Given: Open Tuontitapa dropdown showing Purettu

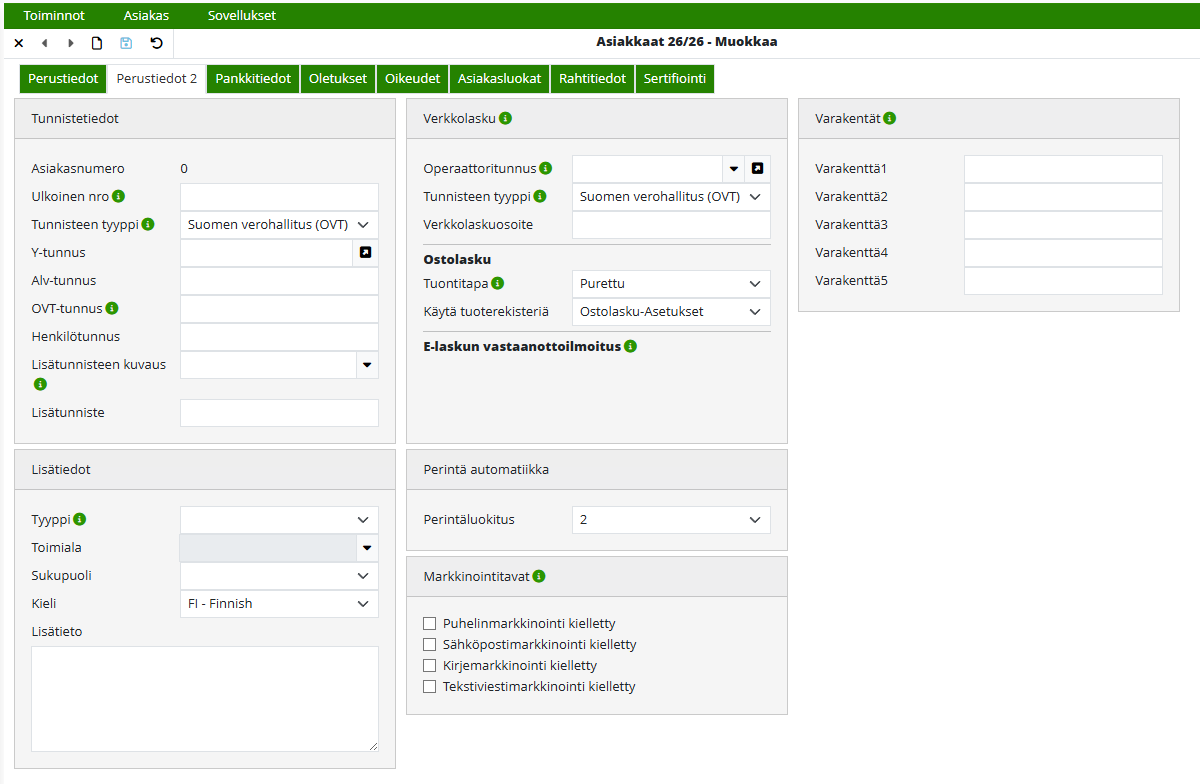Looking at the screenshot, I should (671, 284).
